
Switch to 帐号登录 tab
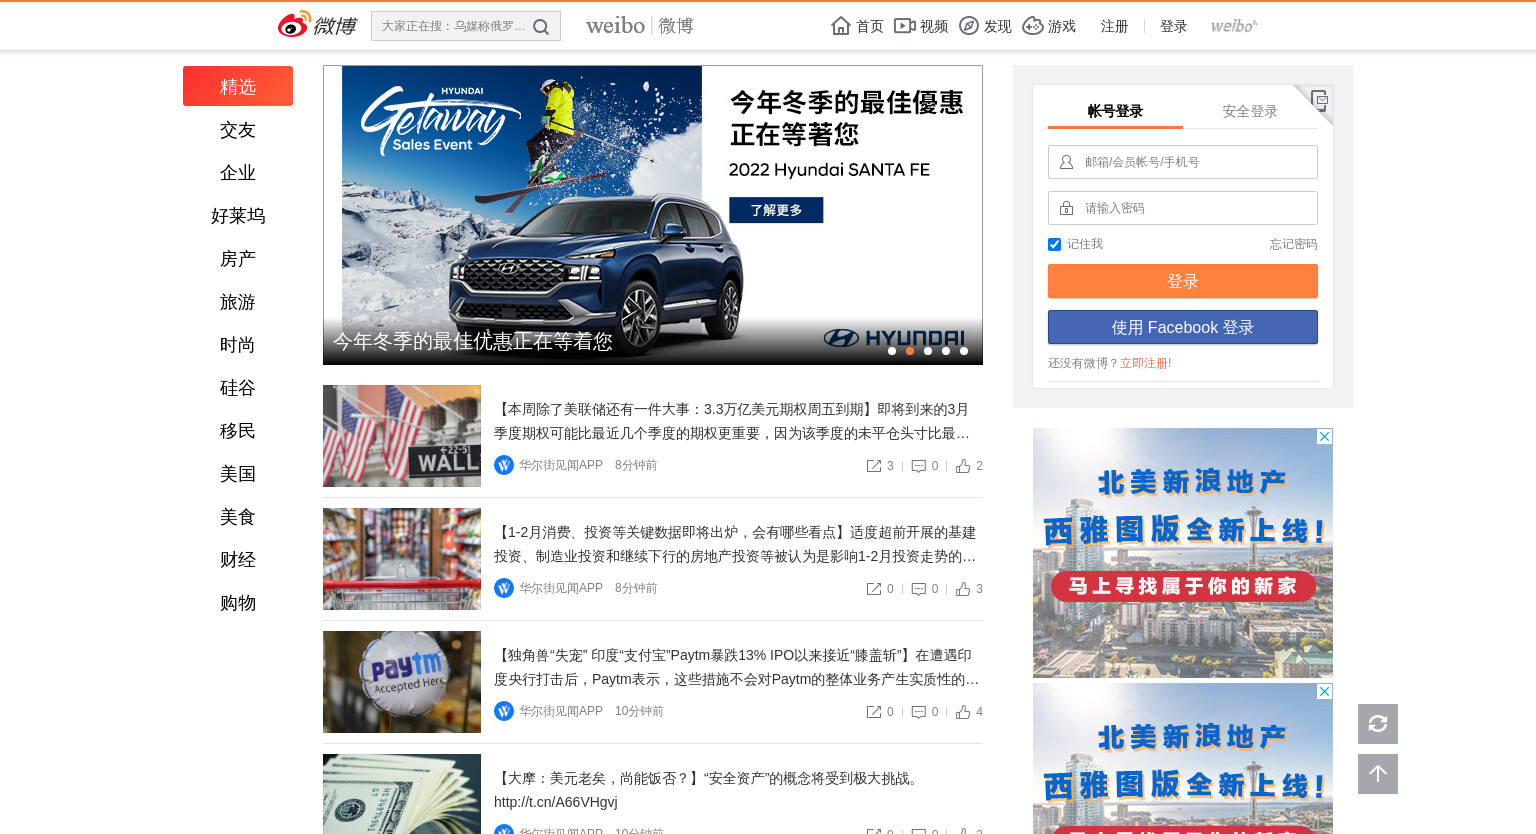[x=1115, y=111]
